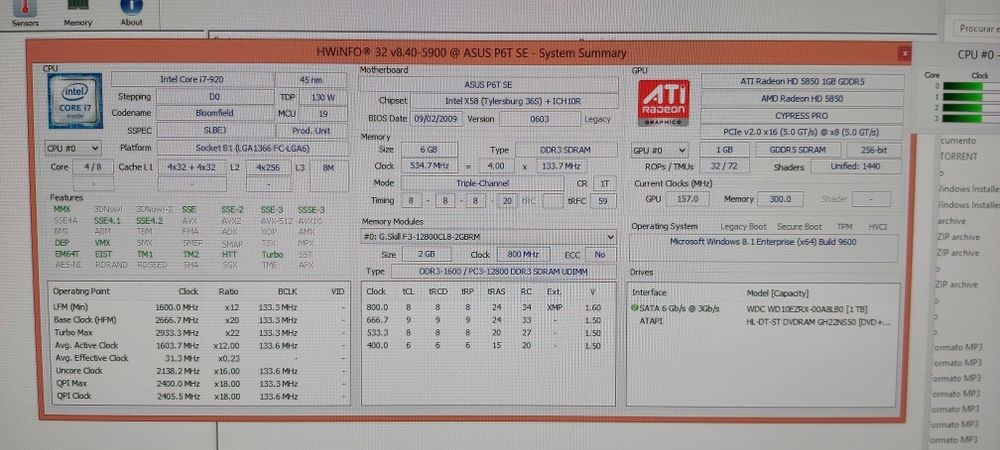Click the TPM label
The image size is (1000, 450).
point(844,227)
